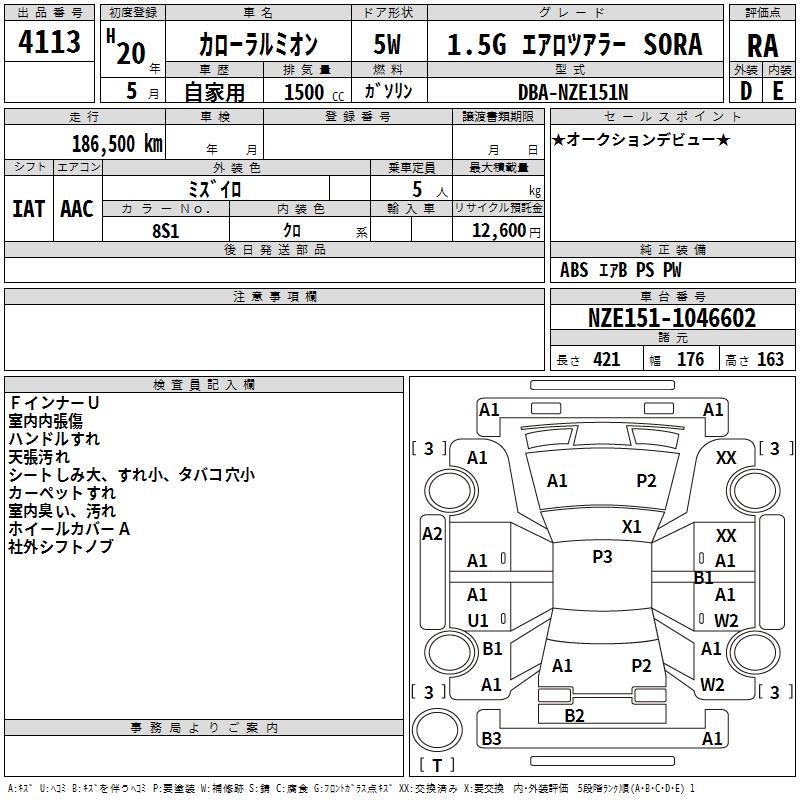Click car name カローラルミオン
The image size is (800, 800).
(258, 44)
